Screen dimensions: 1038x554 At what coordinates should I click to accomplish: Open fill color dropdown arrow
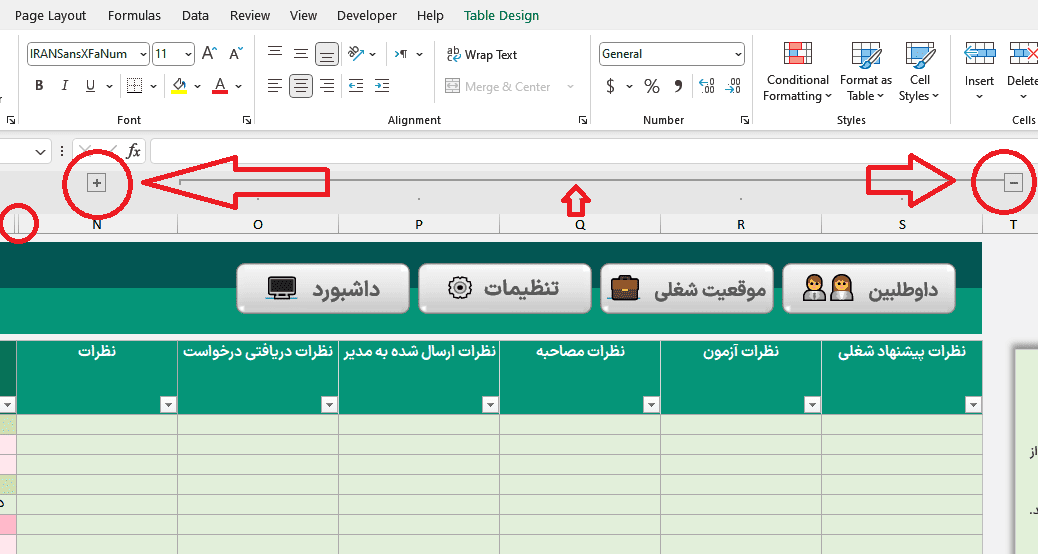point(197,86)
